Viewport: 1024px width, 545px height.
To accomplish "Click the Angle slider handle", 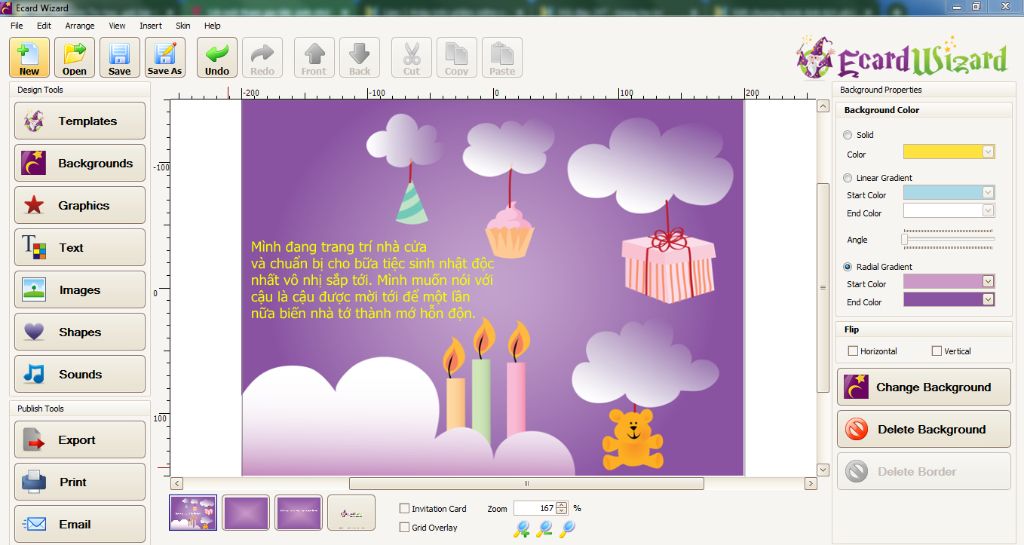I will [x=904, y=240].
